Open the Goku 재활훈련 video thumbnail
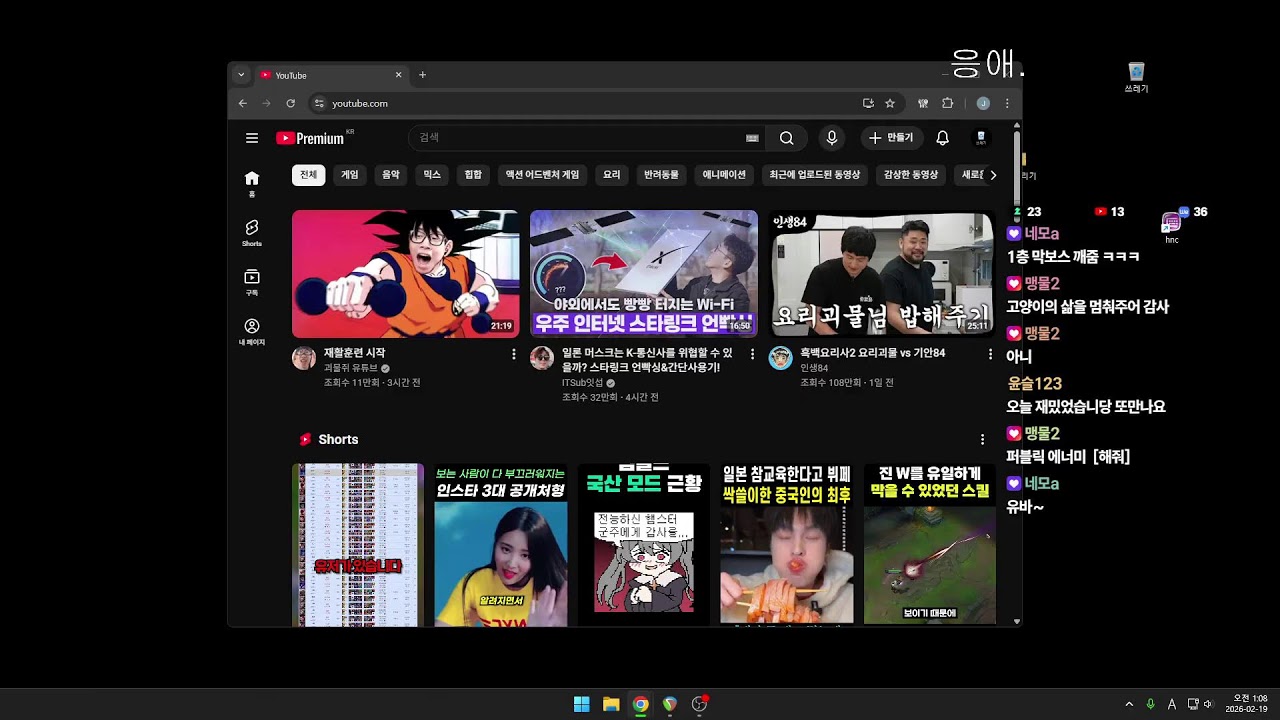 tap(405, 273)
